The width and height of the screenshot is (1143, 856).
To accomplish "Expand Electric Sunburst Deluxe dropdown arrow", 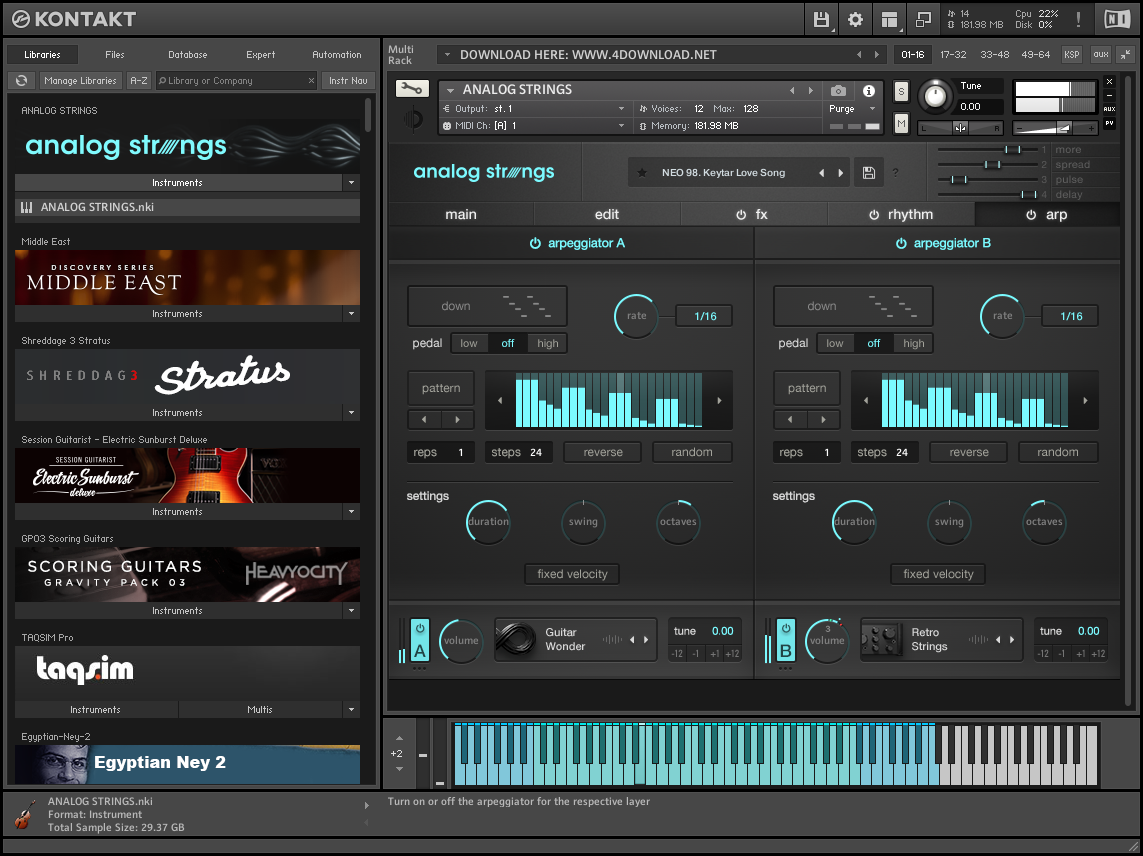I will coord(351,512).
